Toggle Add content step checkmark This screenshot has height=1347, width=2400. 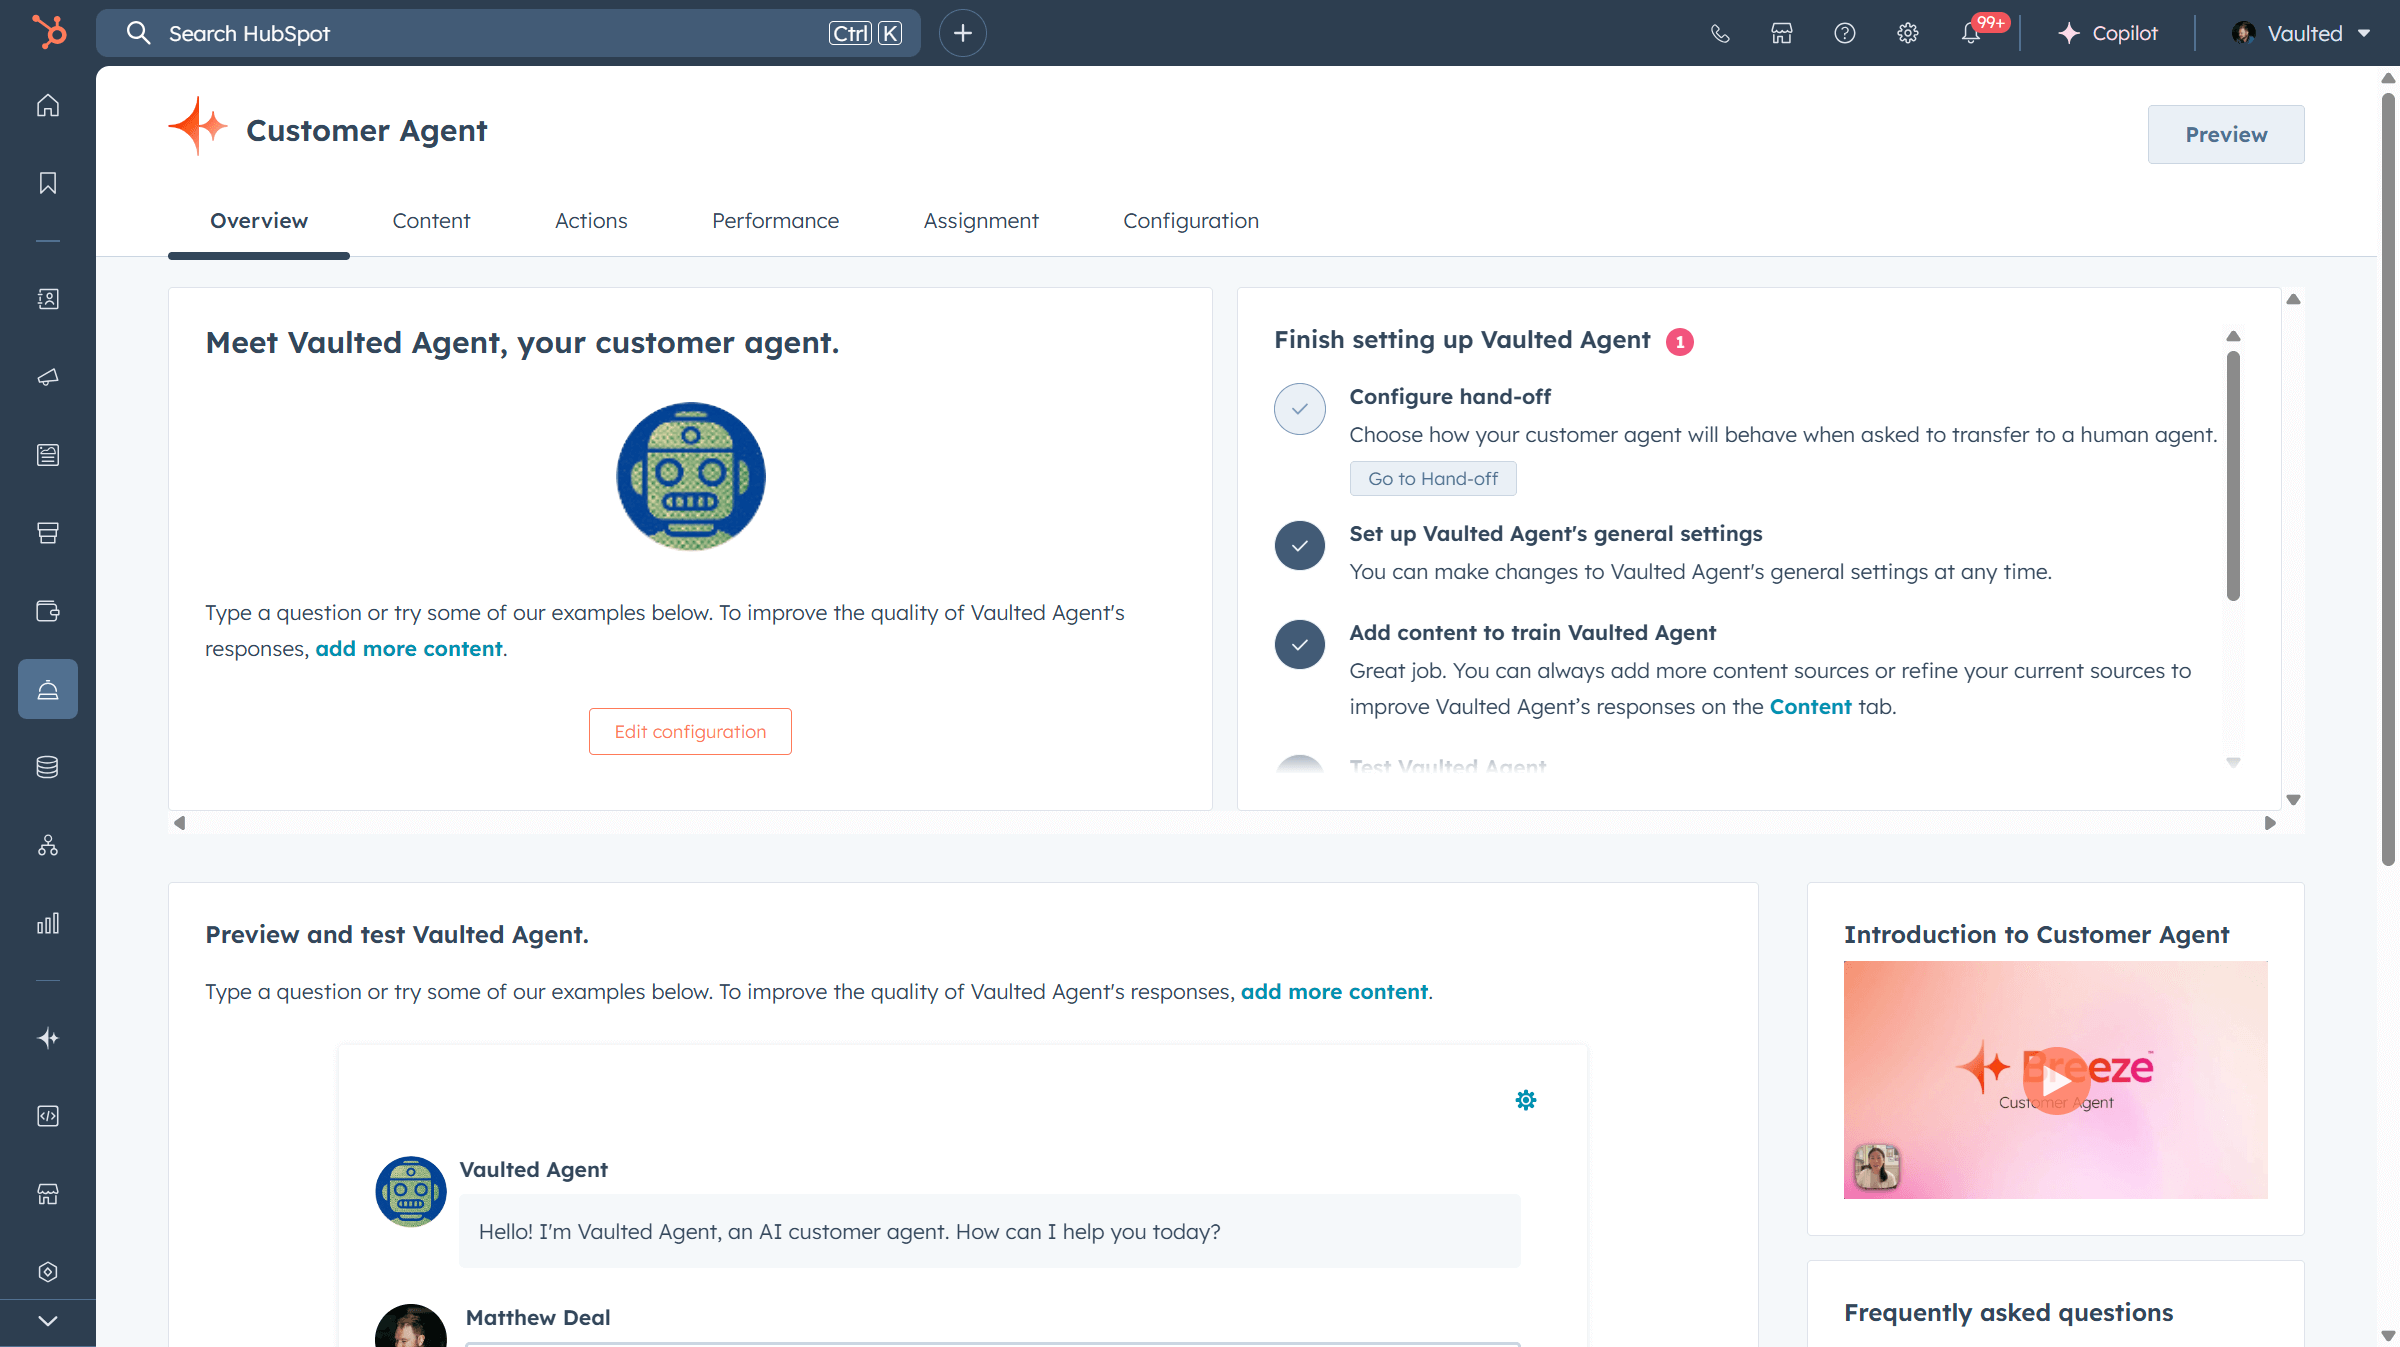[1300, 645]
